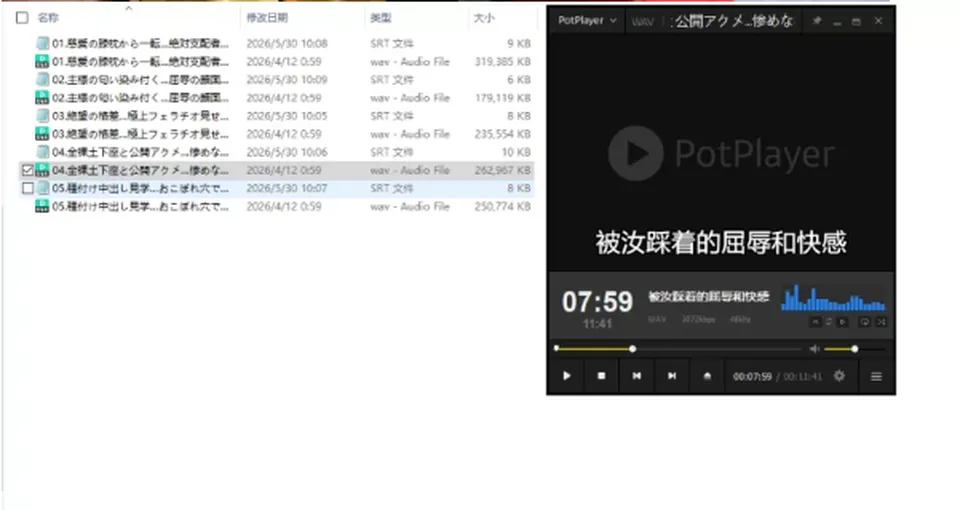Click the 235,554 KB size cell

(503, 133)
